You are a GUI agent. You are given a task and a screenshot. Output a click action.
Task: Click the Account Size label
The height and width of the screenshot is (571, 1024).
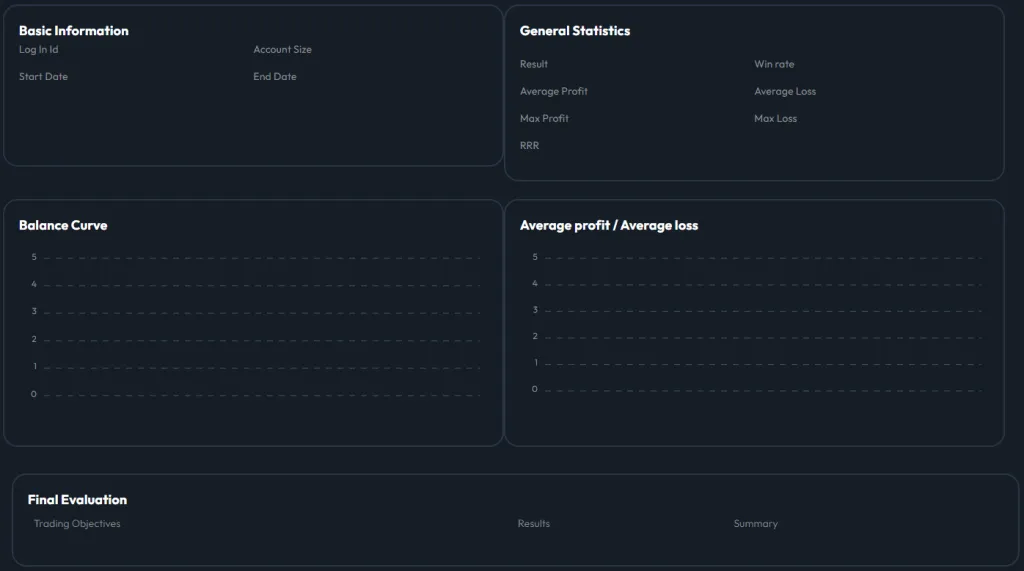coord(282,50)
